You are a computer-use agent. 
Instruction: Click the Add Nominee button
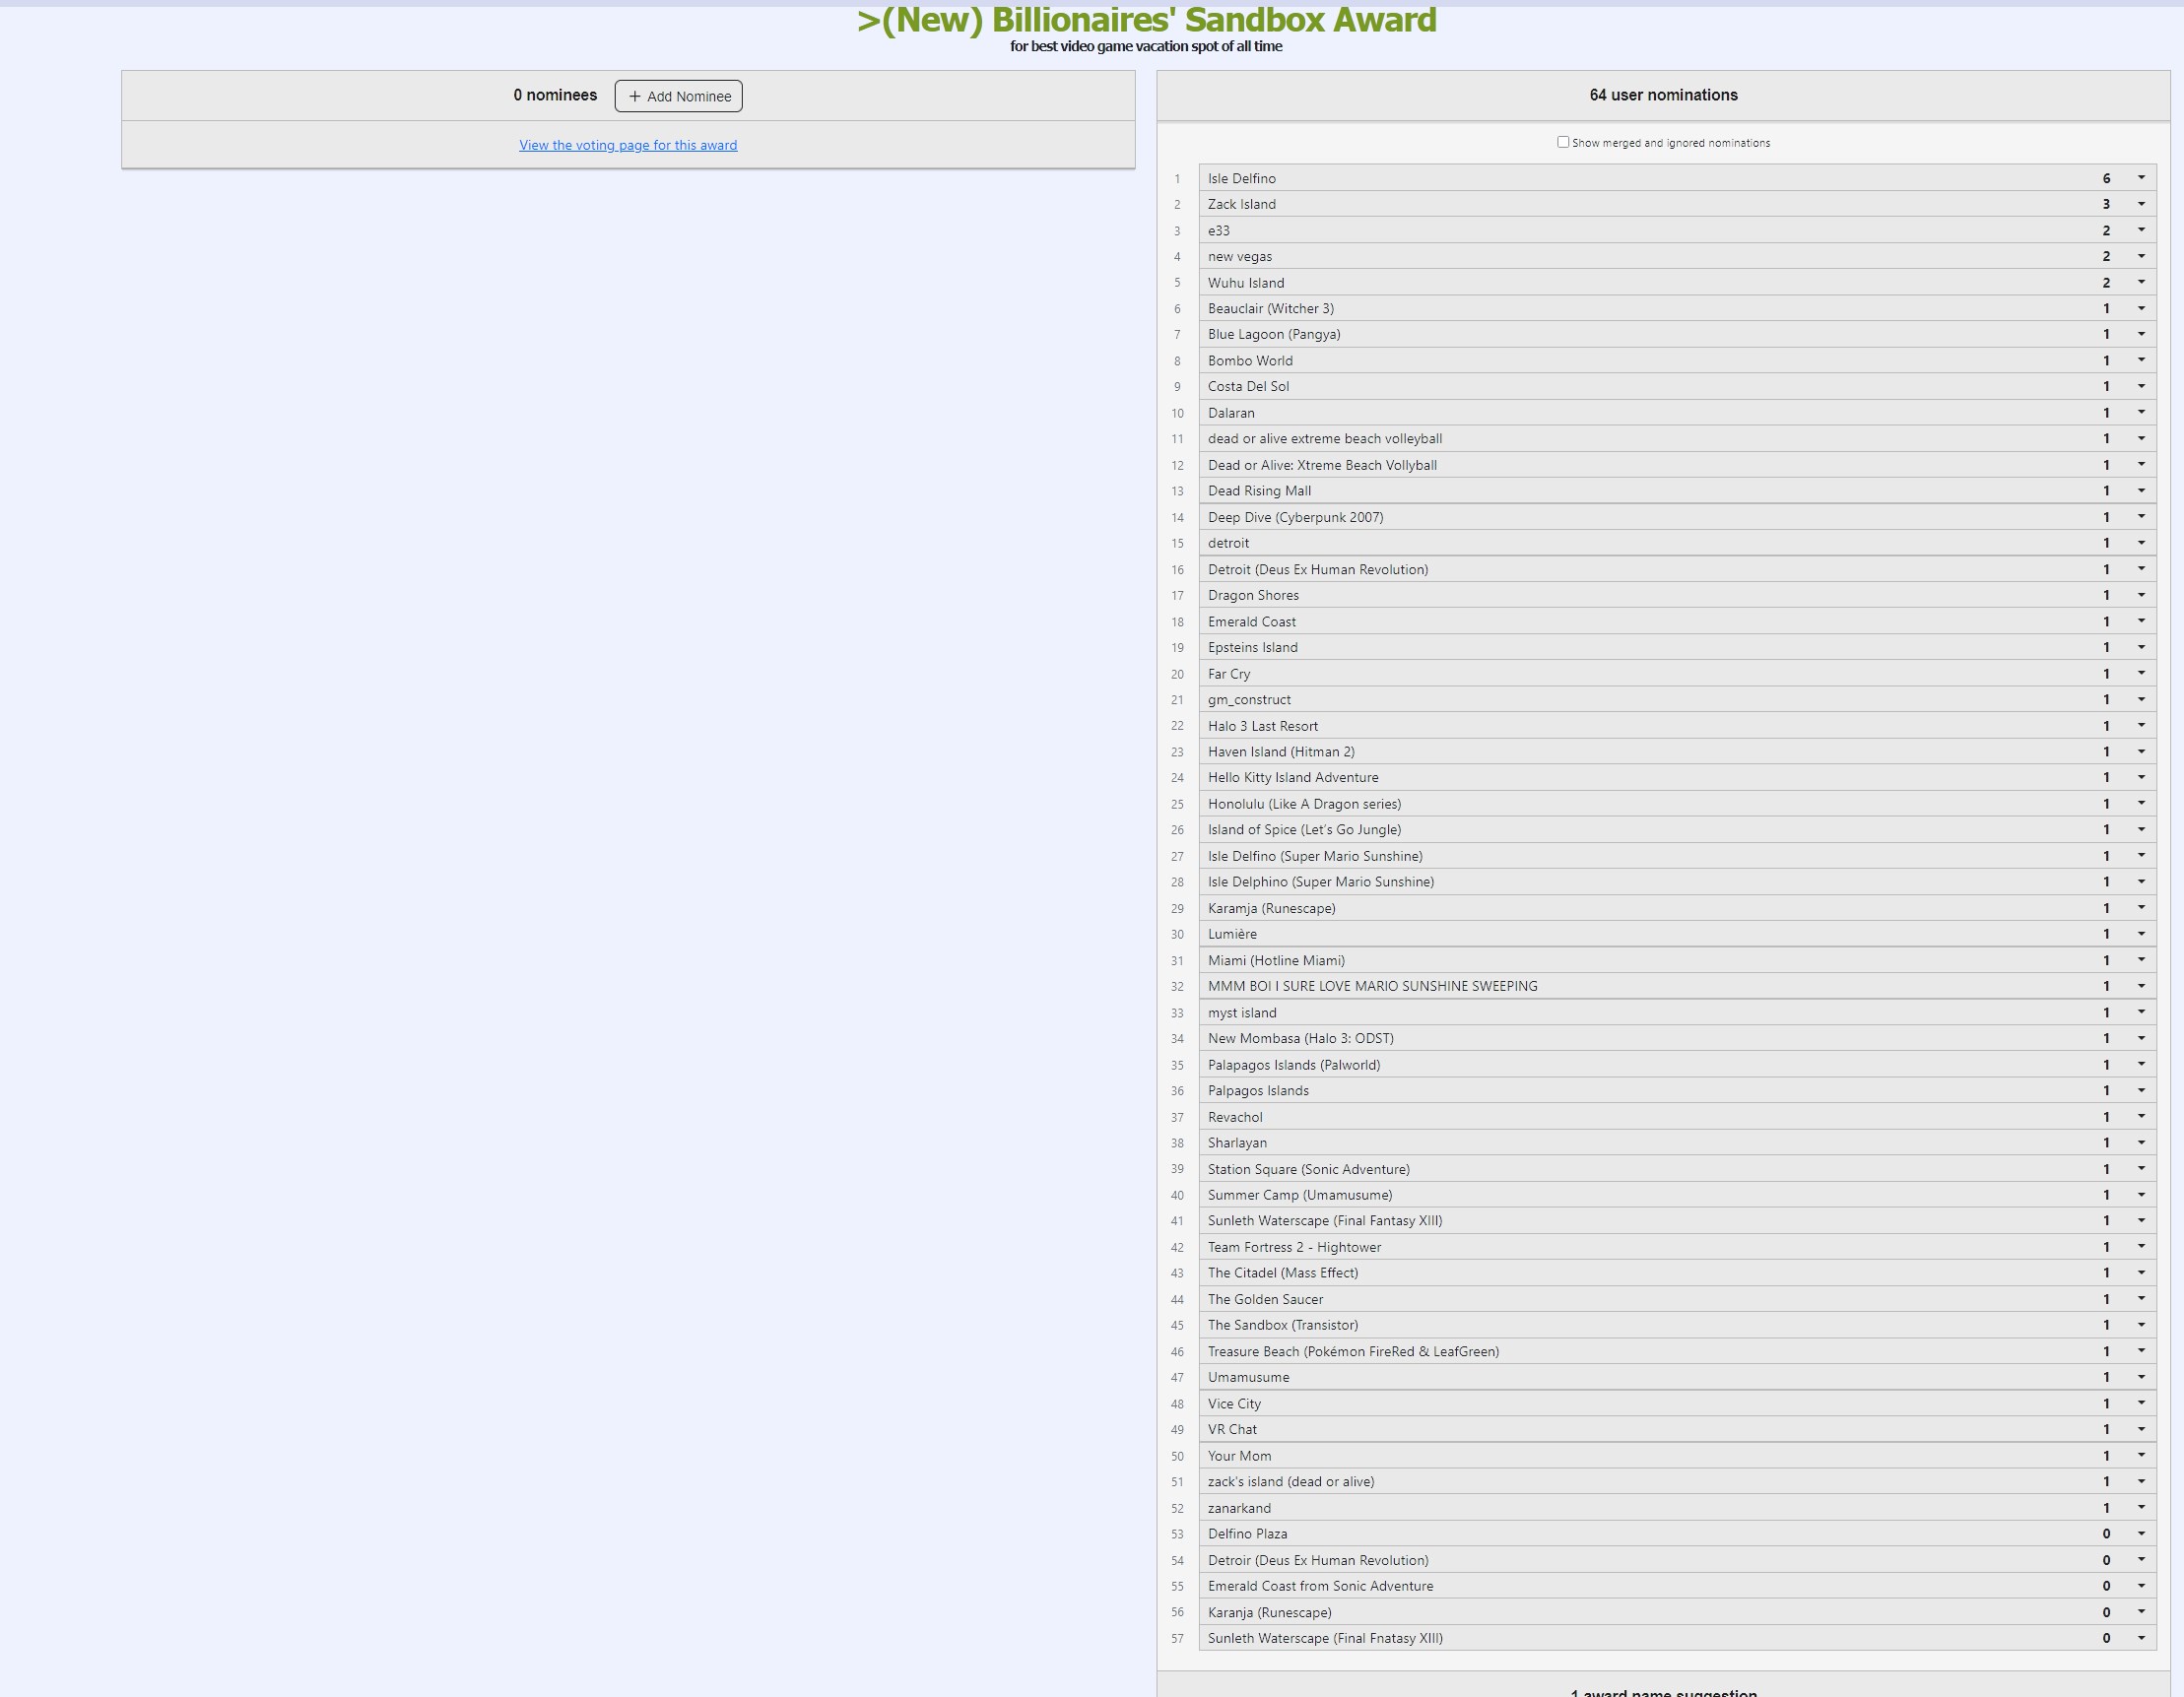pyautogui.click(x=678, y=96)
